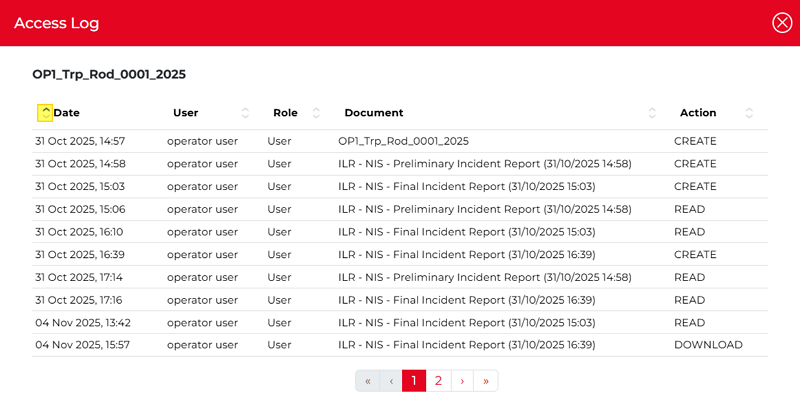Jump to the last page
800x402 pixels.
486,381
